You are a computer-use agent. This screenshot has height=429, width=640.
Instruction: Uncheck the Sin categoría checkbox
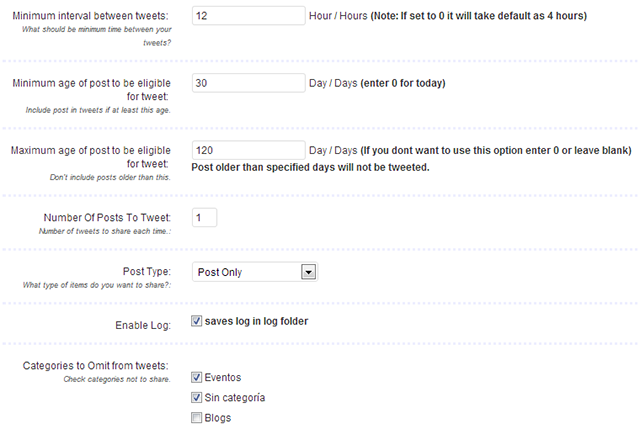click(x=196, y=397)
